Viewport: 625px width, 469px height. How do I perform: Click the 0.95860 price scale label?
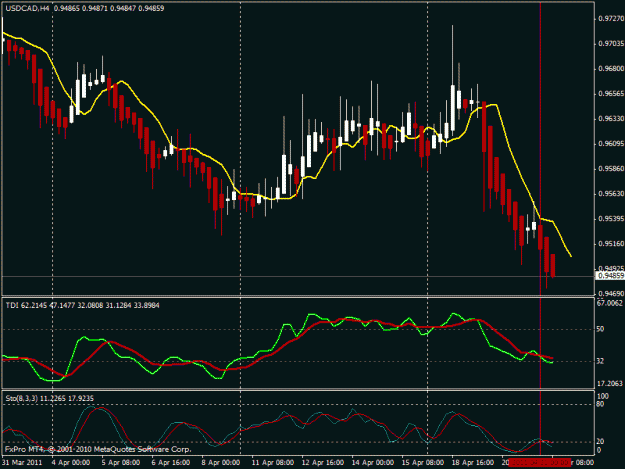(611, 169)
